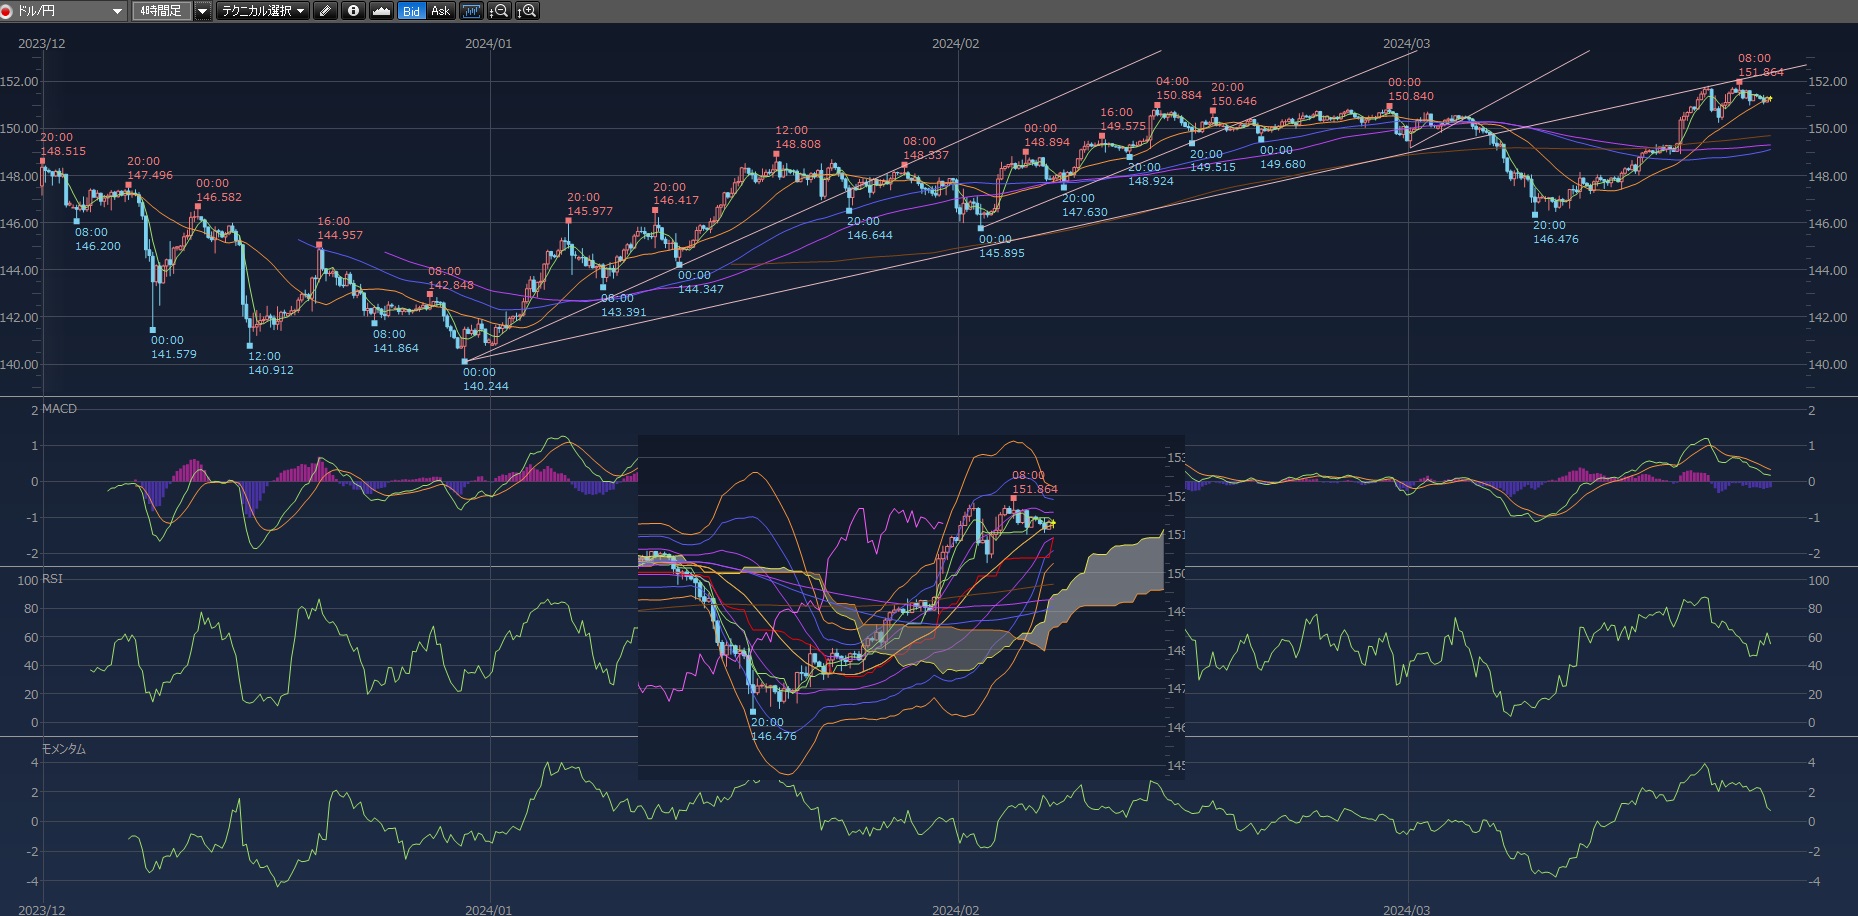Click the 140.244 low price marker

(x=485, y=386)
